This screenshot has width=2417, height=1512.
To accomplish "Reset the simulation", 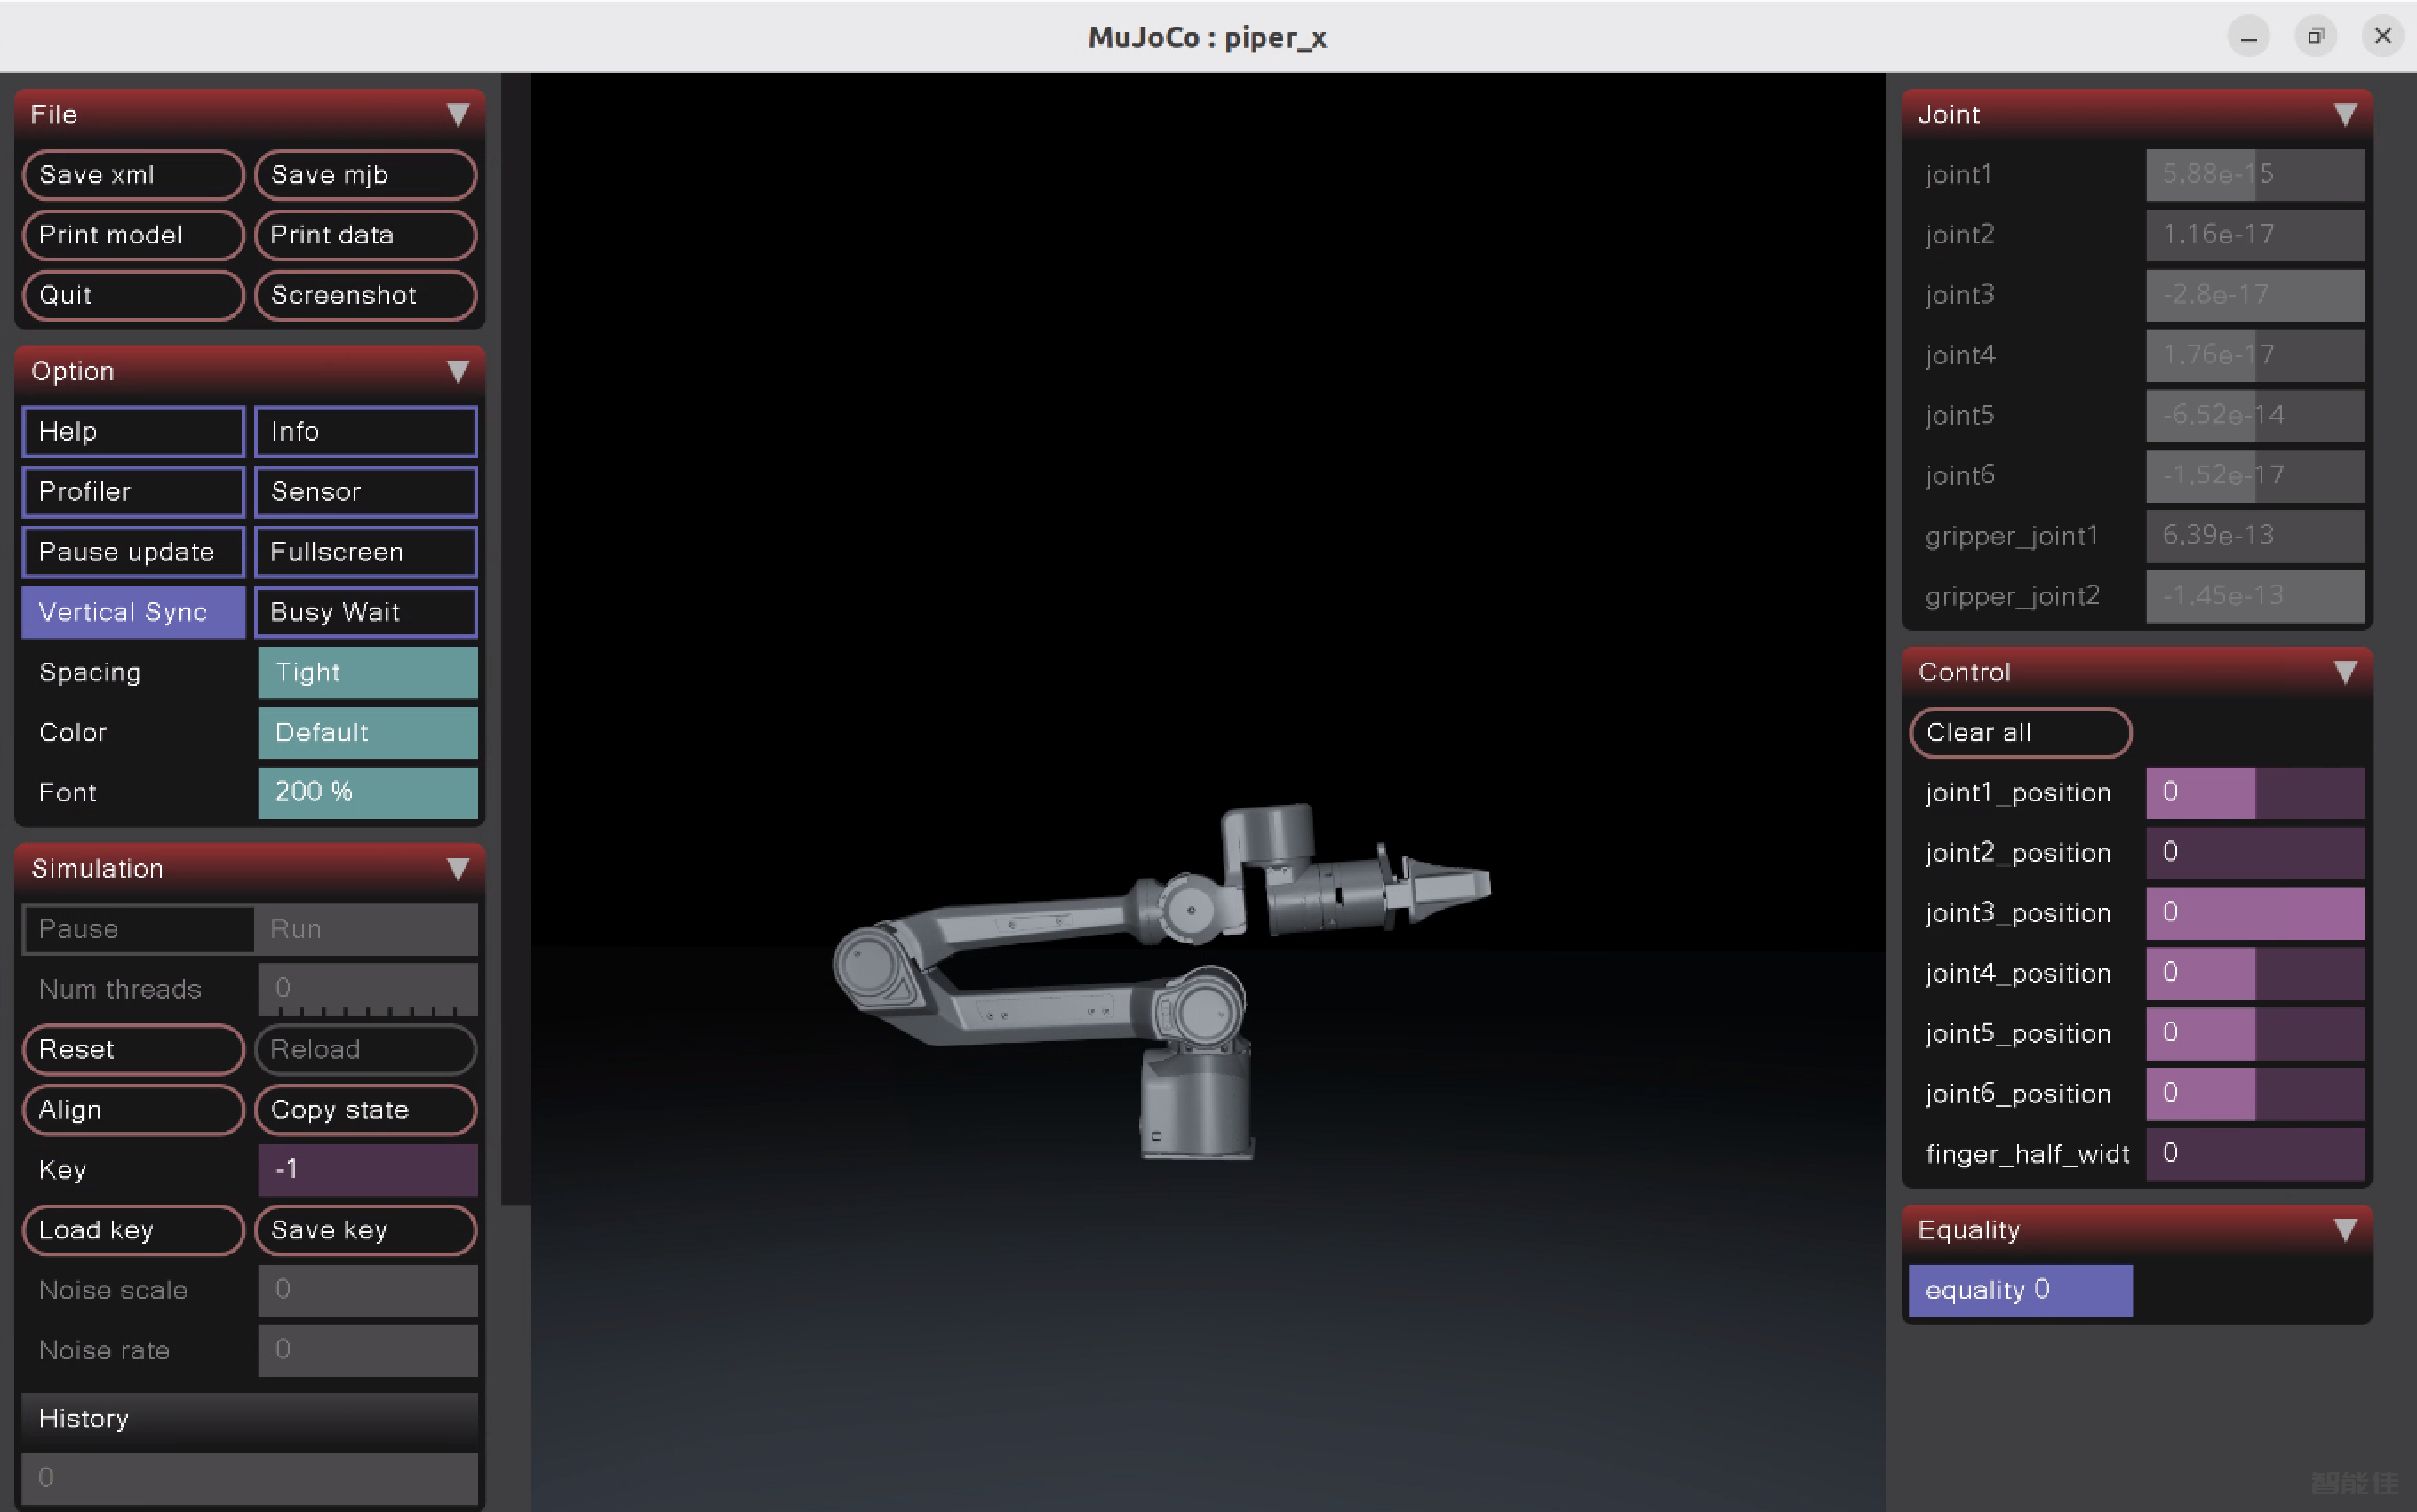I will 133,1050.
